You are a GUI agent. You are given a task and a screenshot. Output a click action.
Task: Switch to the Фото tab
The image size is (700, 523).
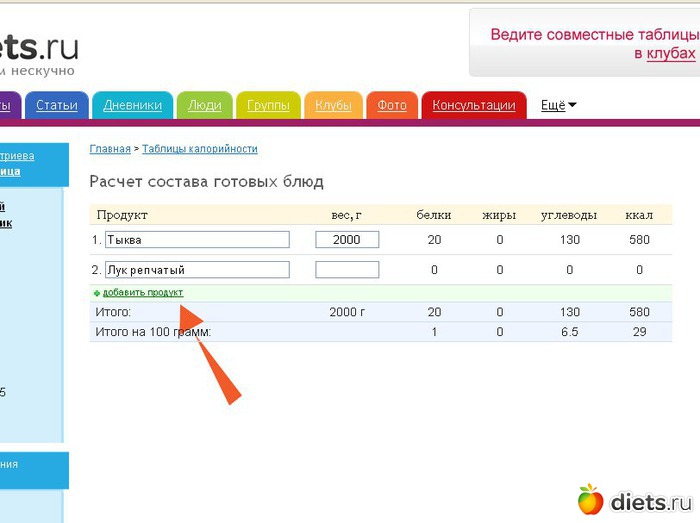(x=392, y=105)
